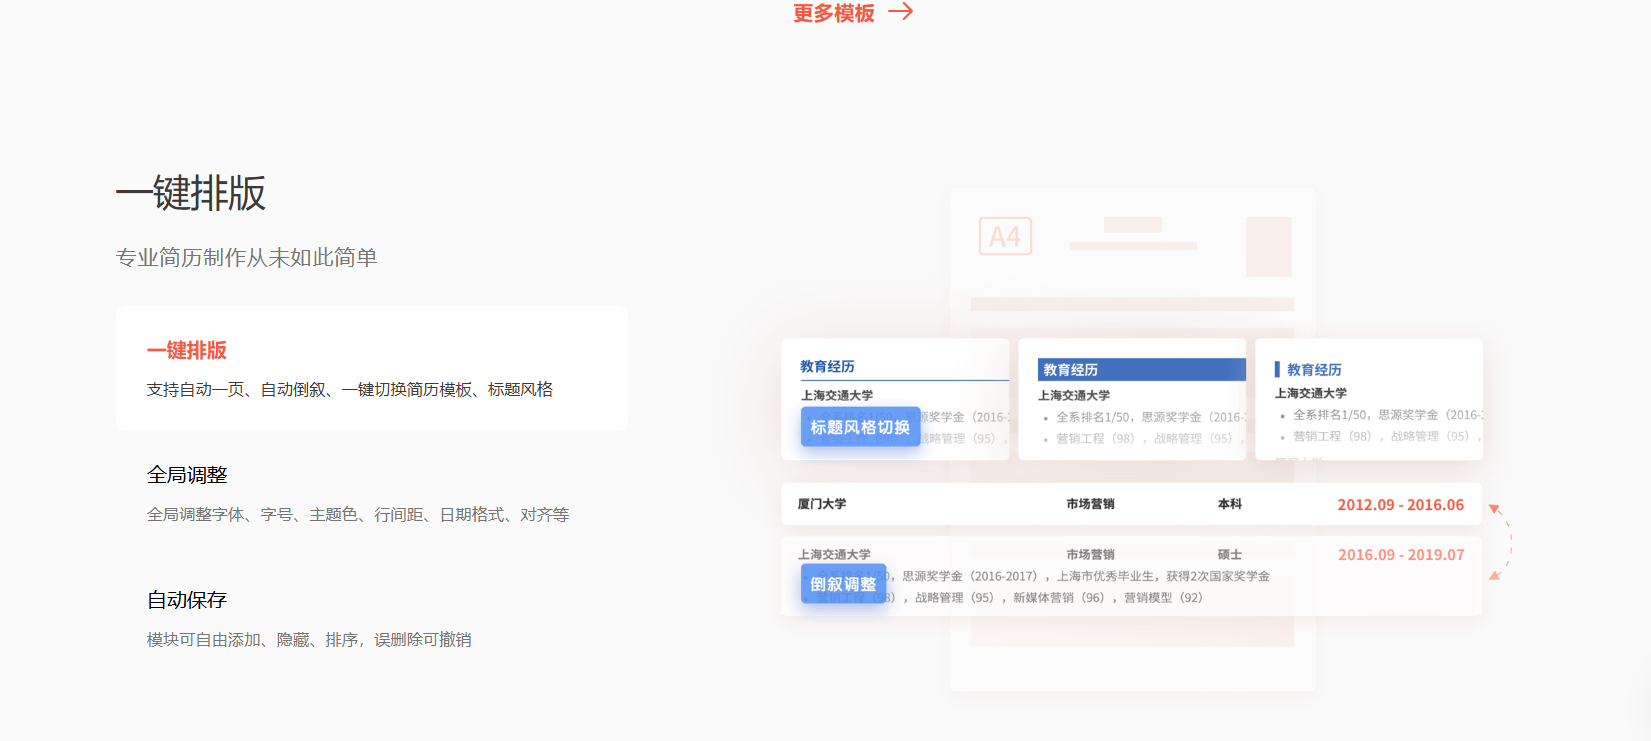Screen dimensions: 1651x741
Task: Click the 2012.09 - 2016.06 date
Action: (1400, 505)
